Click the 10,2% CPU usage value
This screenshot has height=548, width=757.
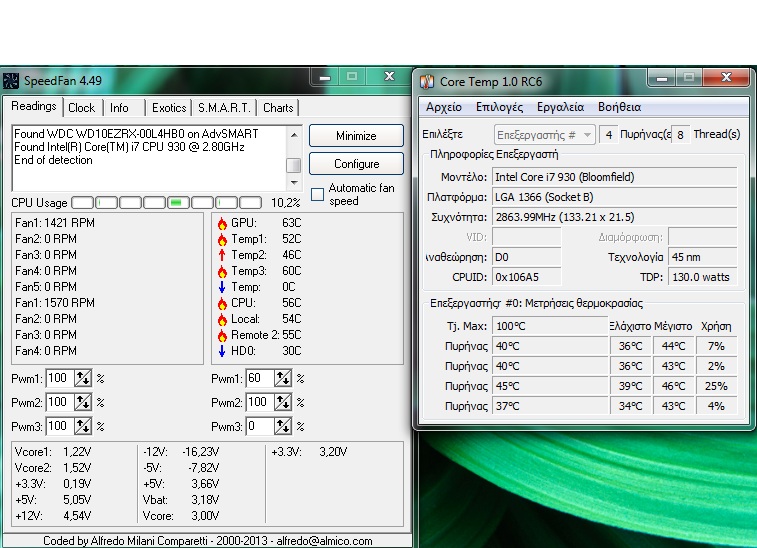286,203
